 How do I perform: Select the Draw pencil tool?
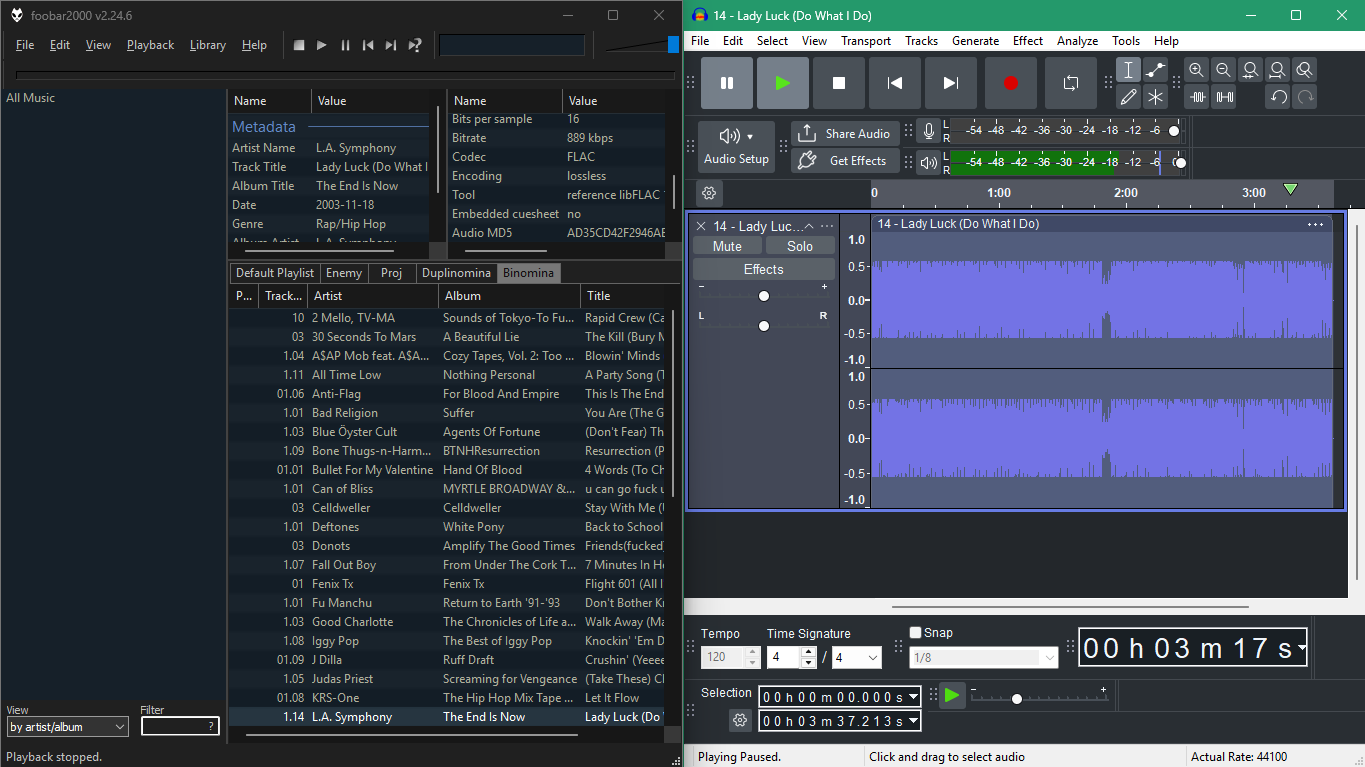tap(1129, 97)
